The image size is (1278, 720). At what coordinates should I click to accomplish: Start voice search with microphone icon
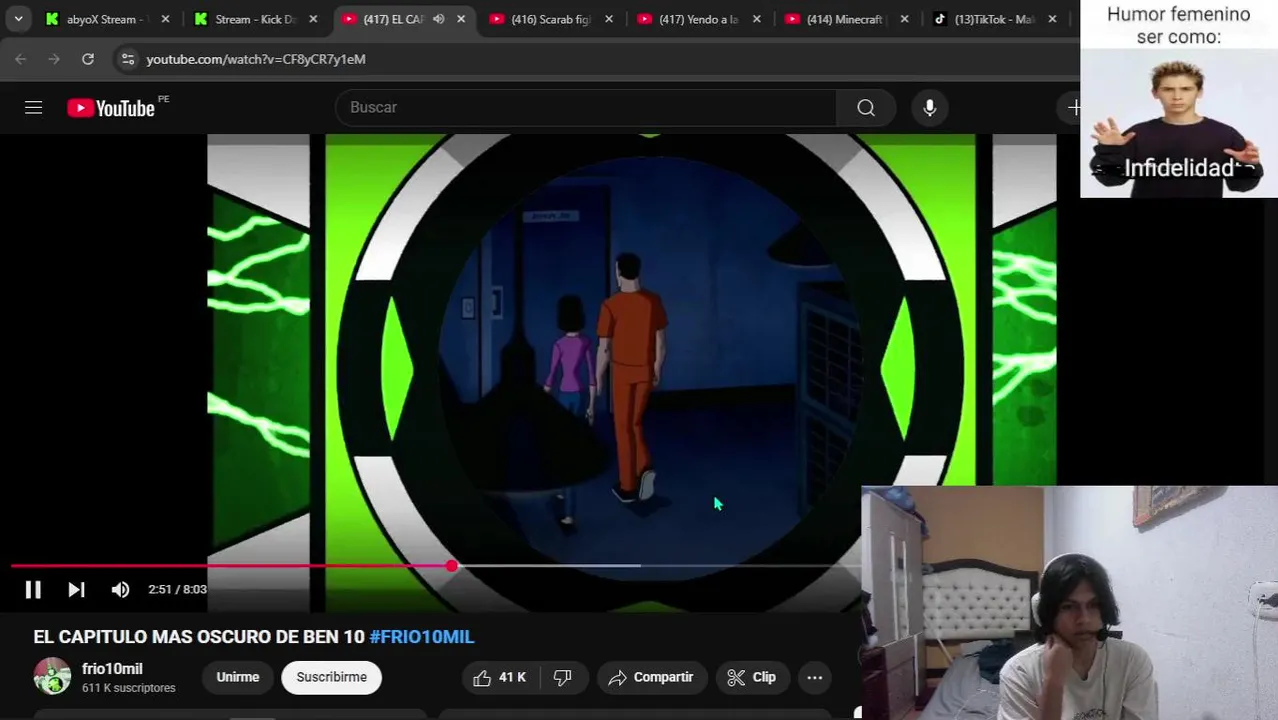pos(930,108)
